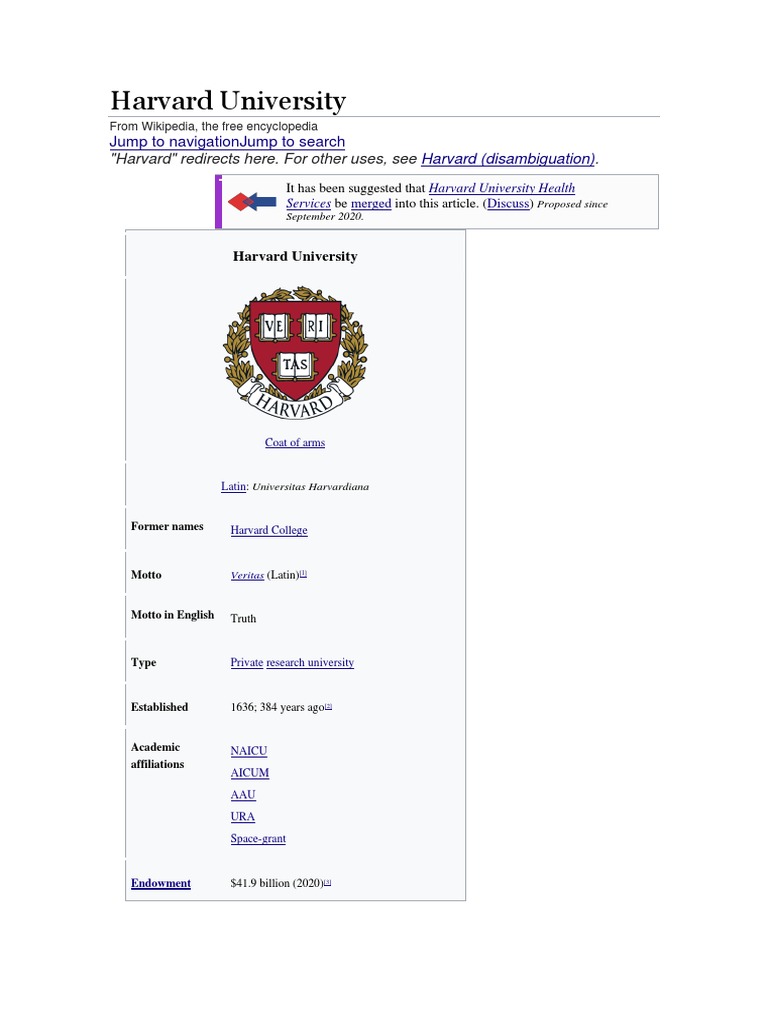This screenshot has height=1024, width=768.
Task: Open the 'Coat of arms' caption link
Action: tap(295, 442)
